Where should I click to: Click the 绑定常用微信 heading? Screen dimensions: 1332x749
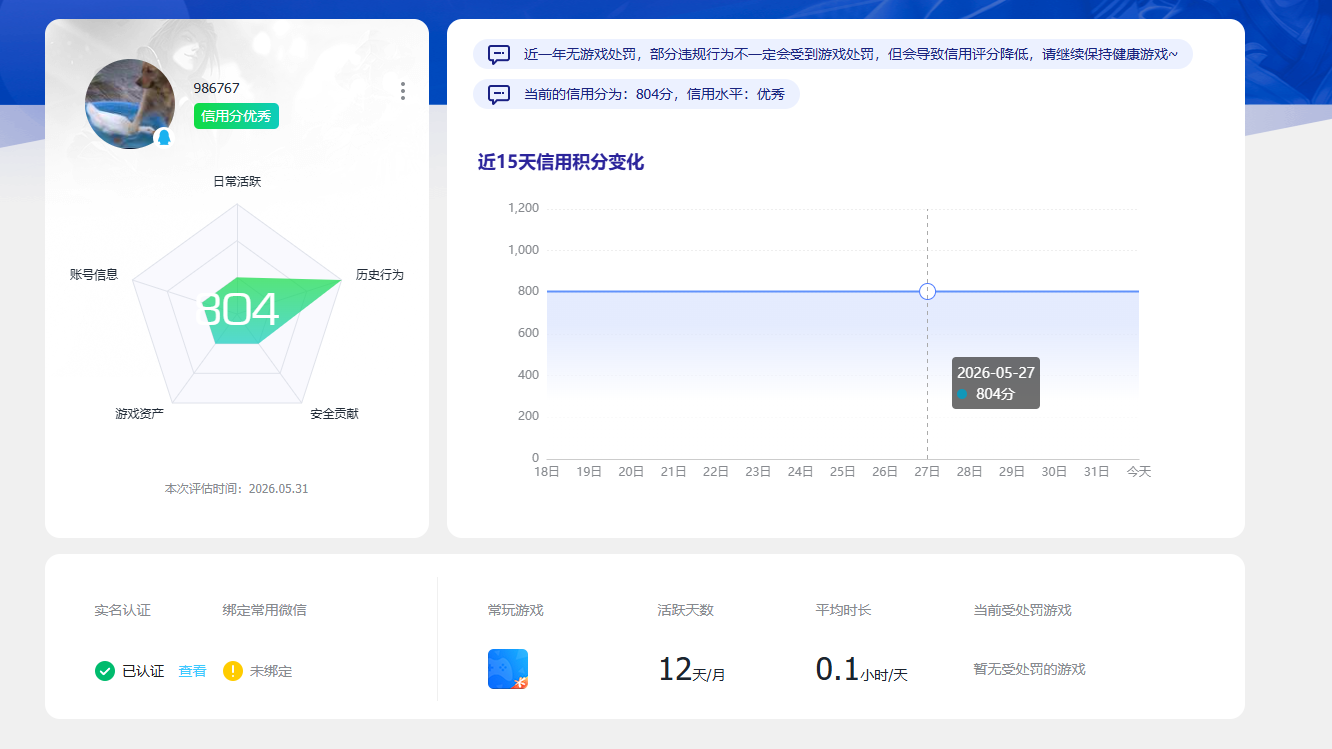coord(265,610)
